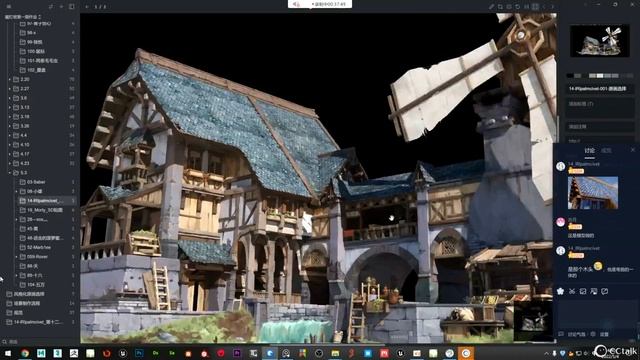
Task: Switch to the 讨论 tab
Action: [589, 151]
